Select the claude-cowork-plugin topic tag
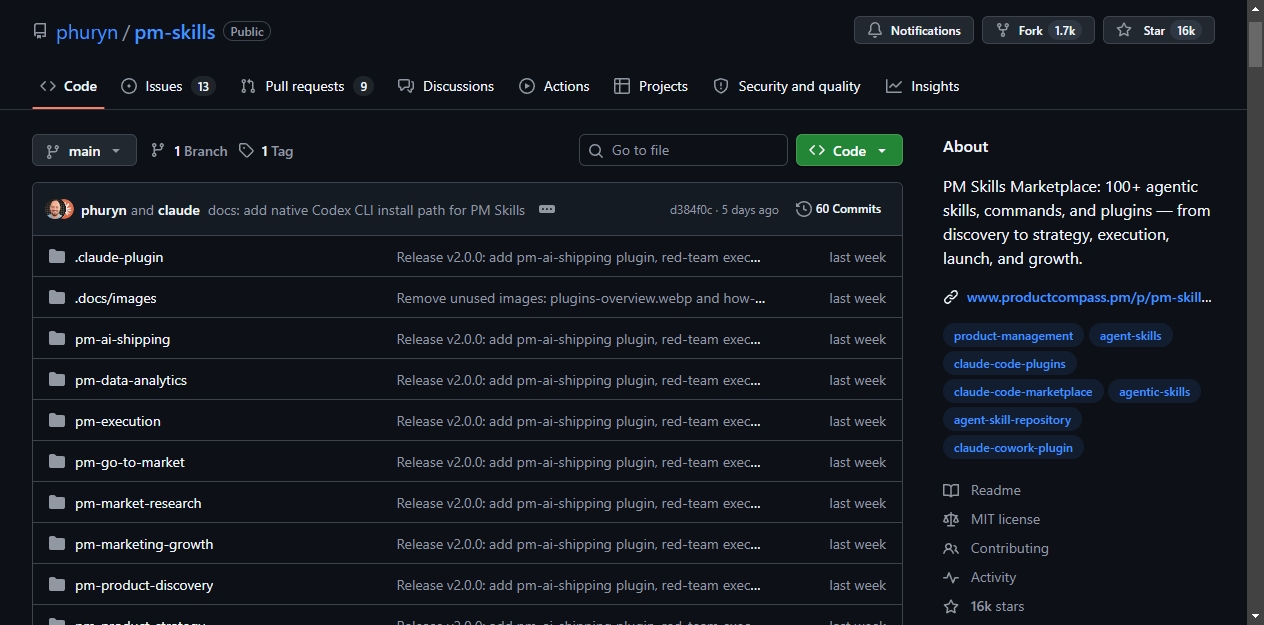1264x625 pixels. (1013, 448)
